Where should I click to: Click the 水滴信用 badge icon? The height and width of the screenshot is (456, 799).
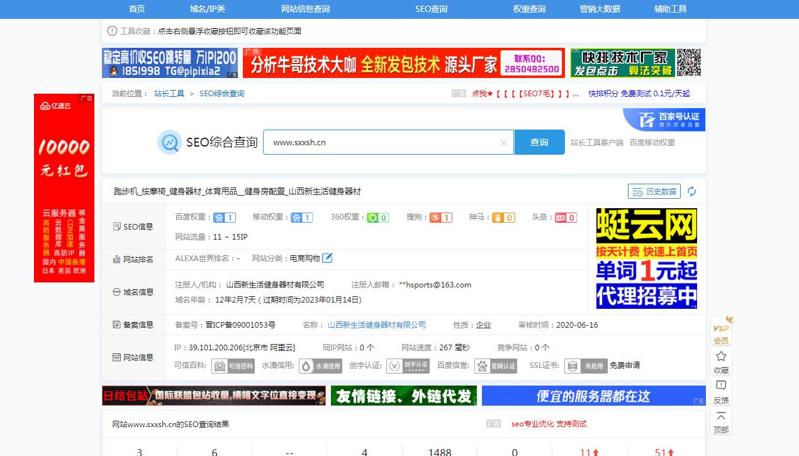tap(320, 366)
